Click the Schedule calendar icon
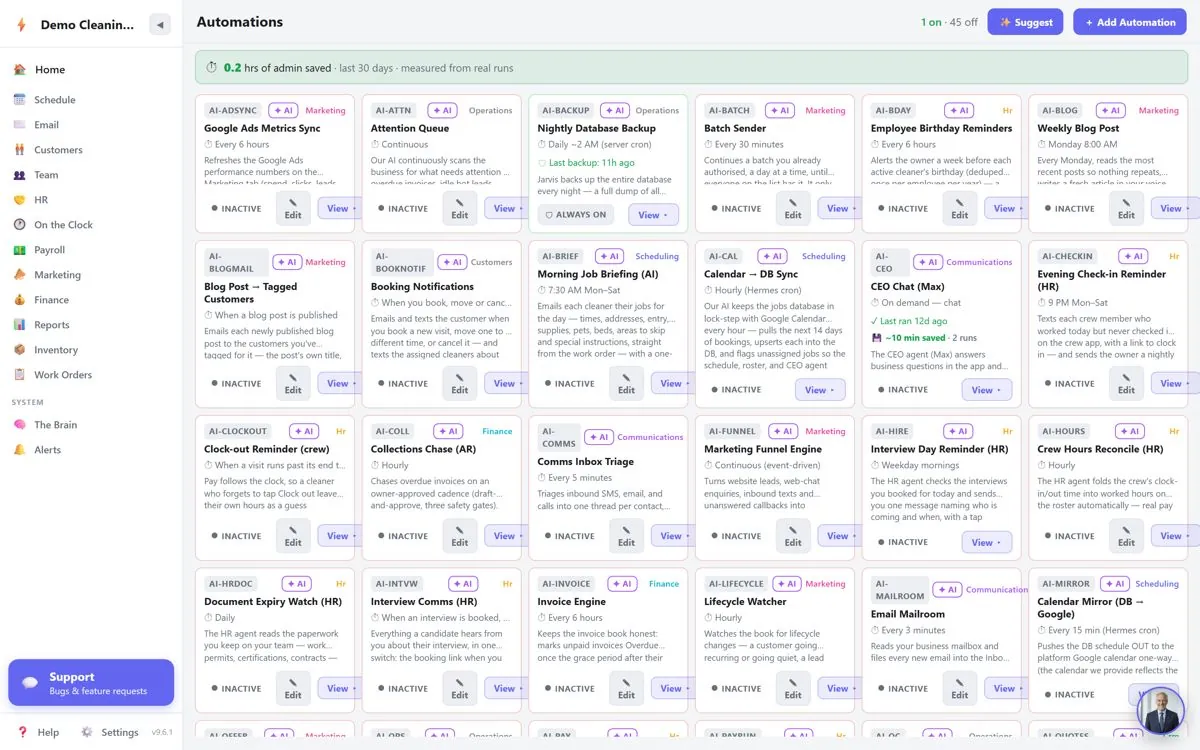 (19, 100)
